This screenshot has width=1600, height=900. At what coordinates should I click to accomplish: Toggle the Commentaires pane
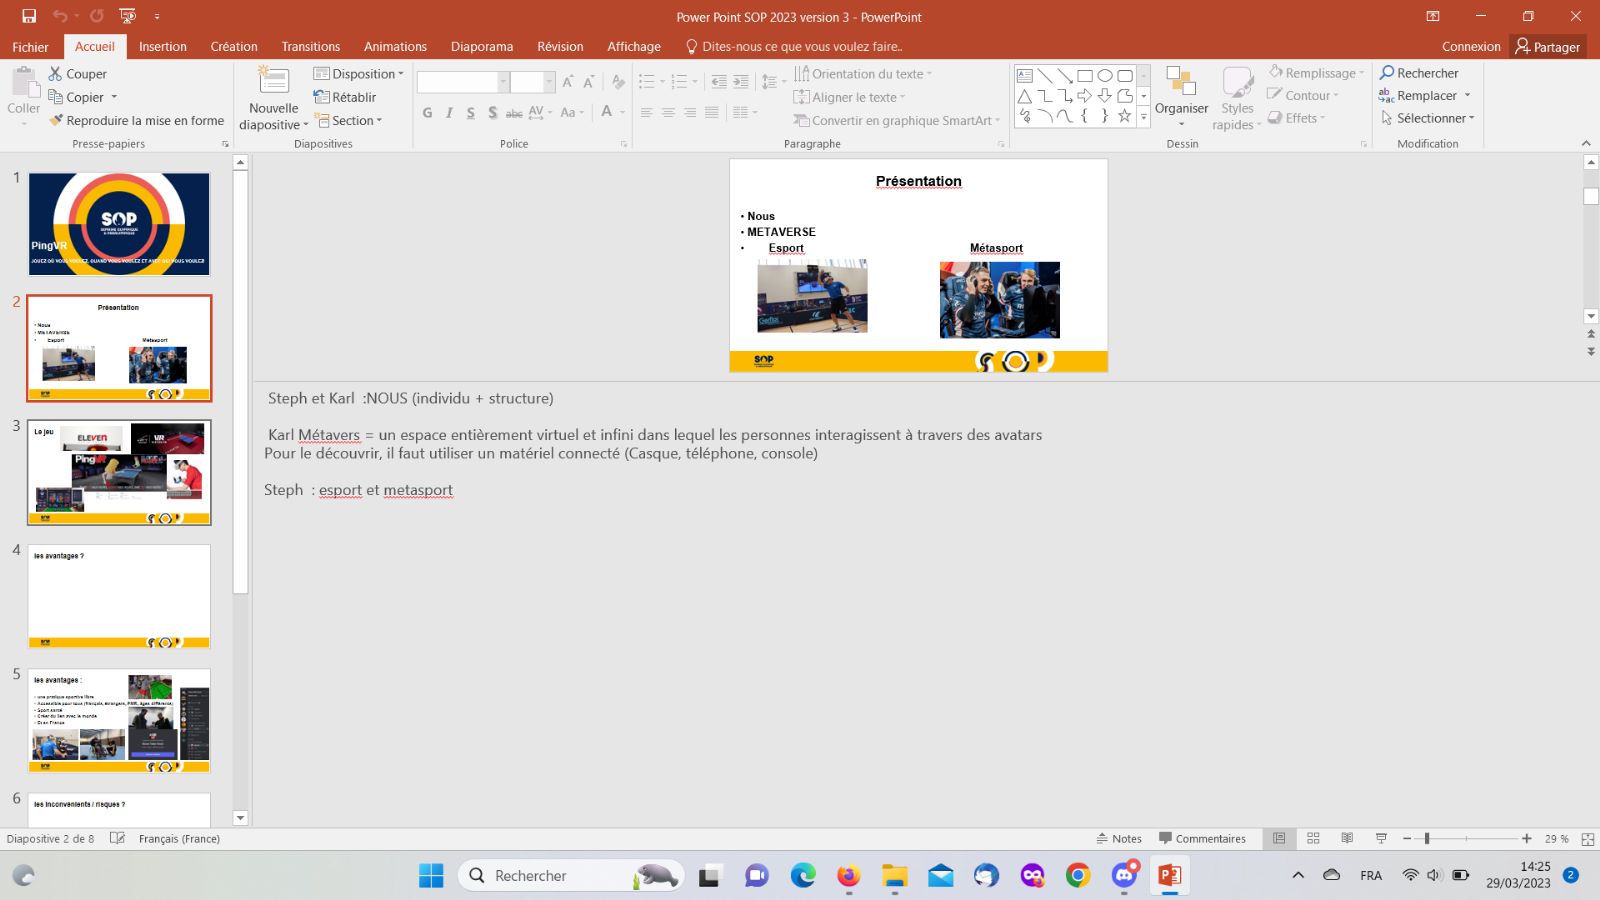1202,839
